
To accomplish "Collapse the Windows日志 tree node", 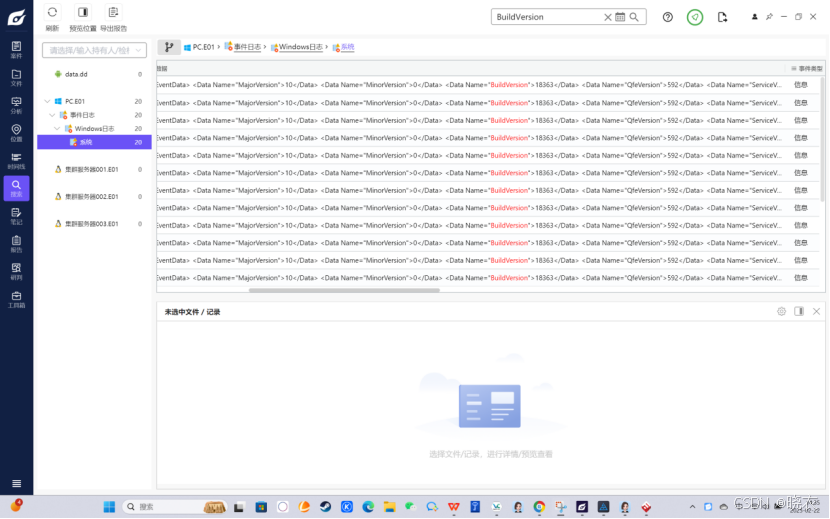I will coord(57,129).
